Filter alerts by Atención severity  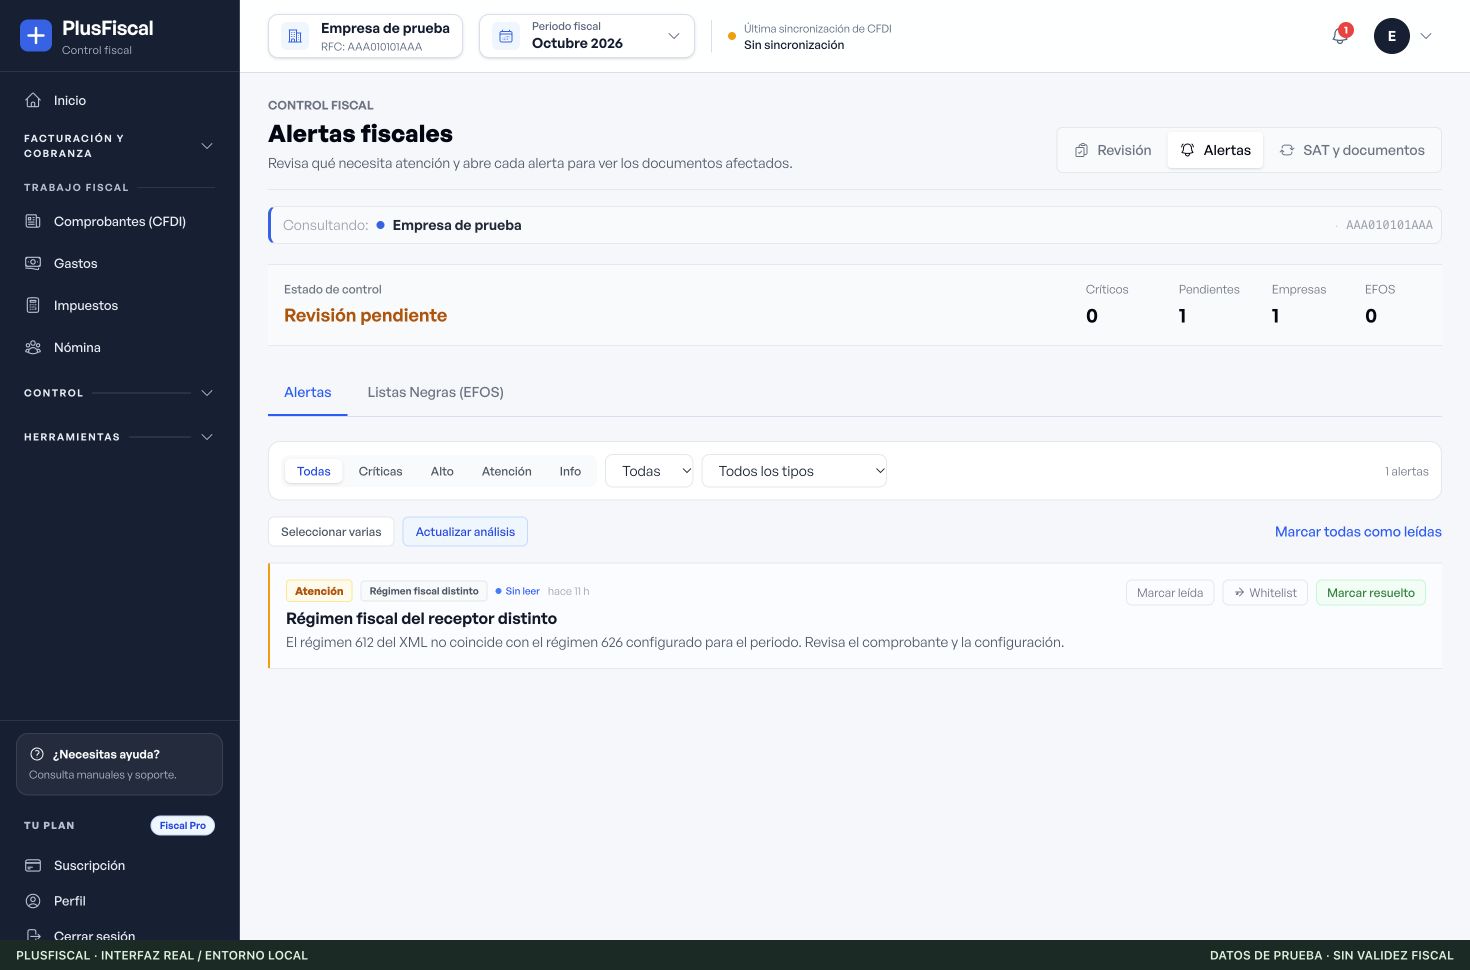click(x=506, y=471)
